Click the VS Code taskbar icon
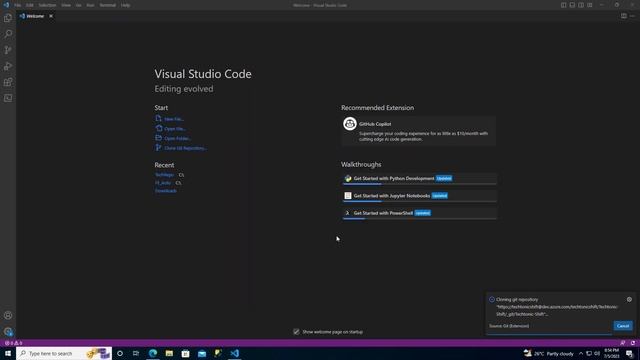Image resolution: width=640 pixels, height=360 pixels. (x=235, y=353)
